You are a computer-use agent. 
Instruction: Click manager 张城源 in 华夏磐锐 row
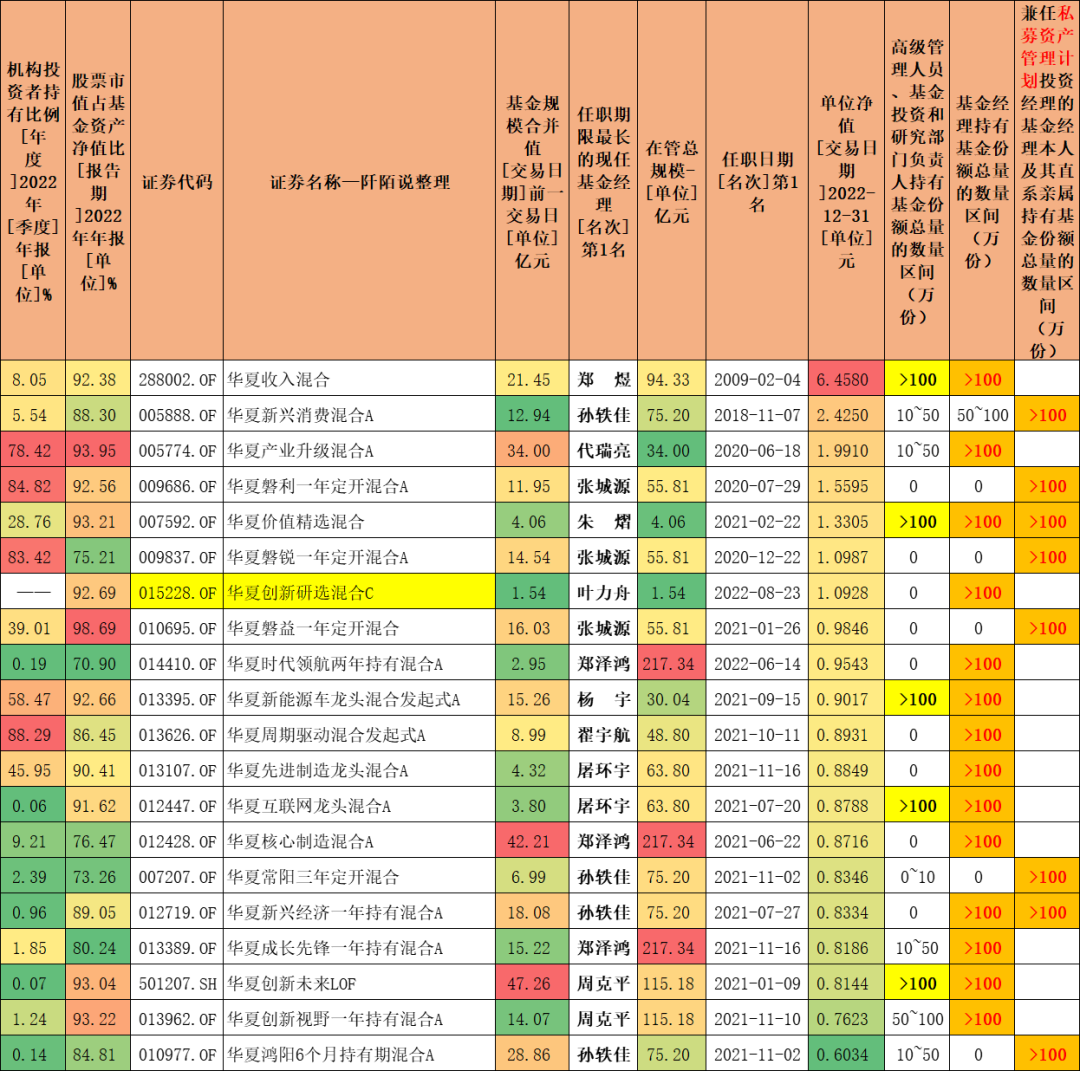coord(602,557)
